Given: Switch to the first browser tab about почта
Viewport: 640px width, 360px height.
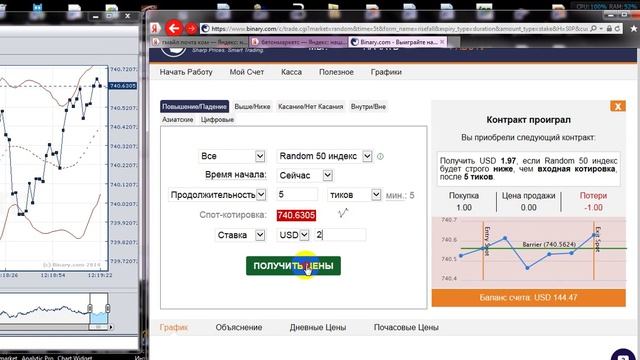Looking at the screenshot, I should pos(199,42).
